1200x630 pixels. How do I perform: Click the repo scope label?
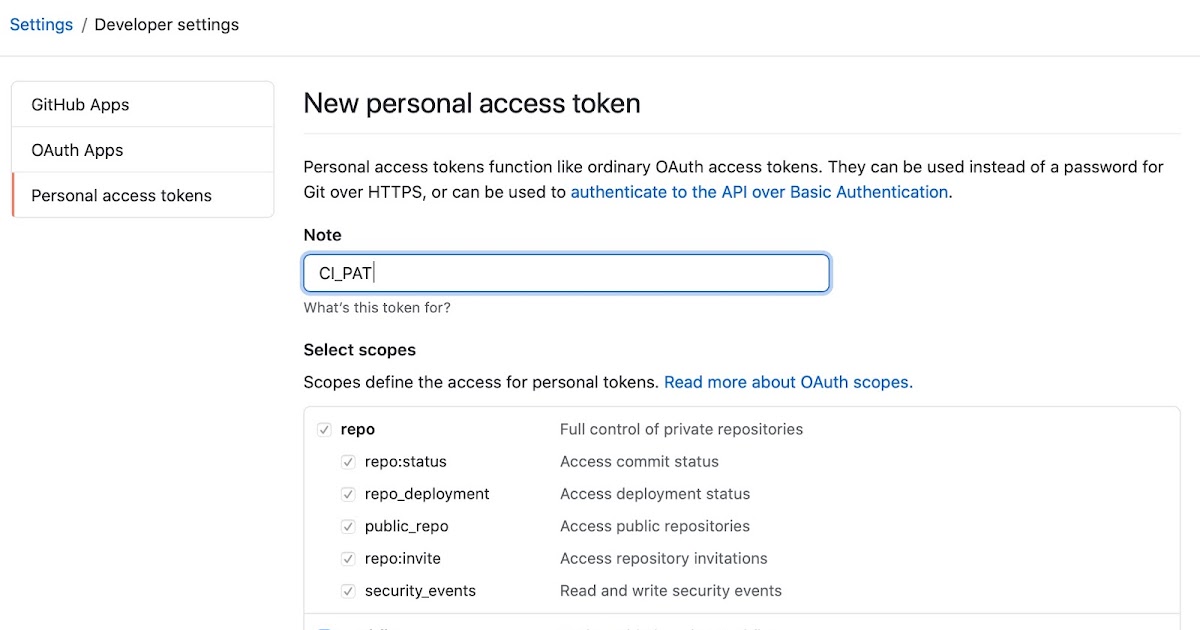click(x=358, y=428)
